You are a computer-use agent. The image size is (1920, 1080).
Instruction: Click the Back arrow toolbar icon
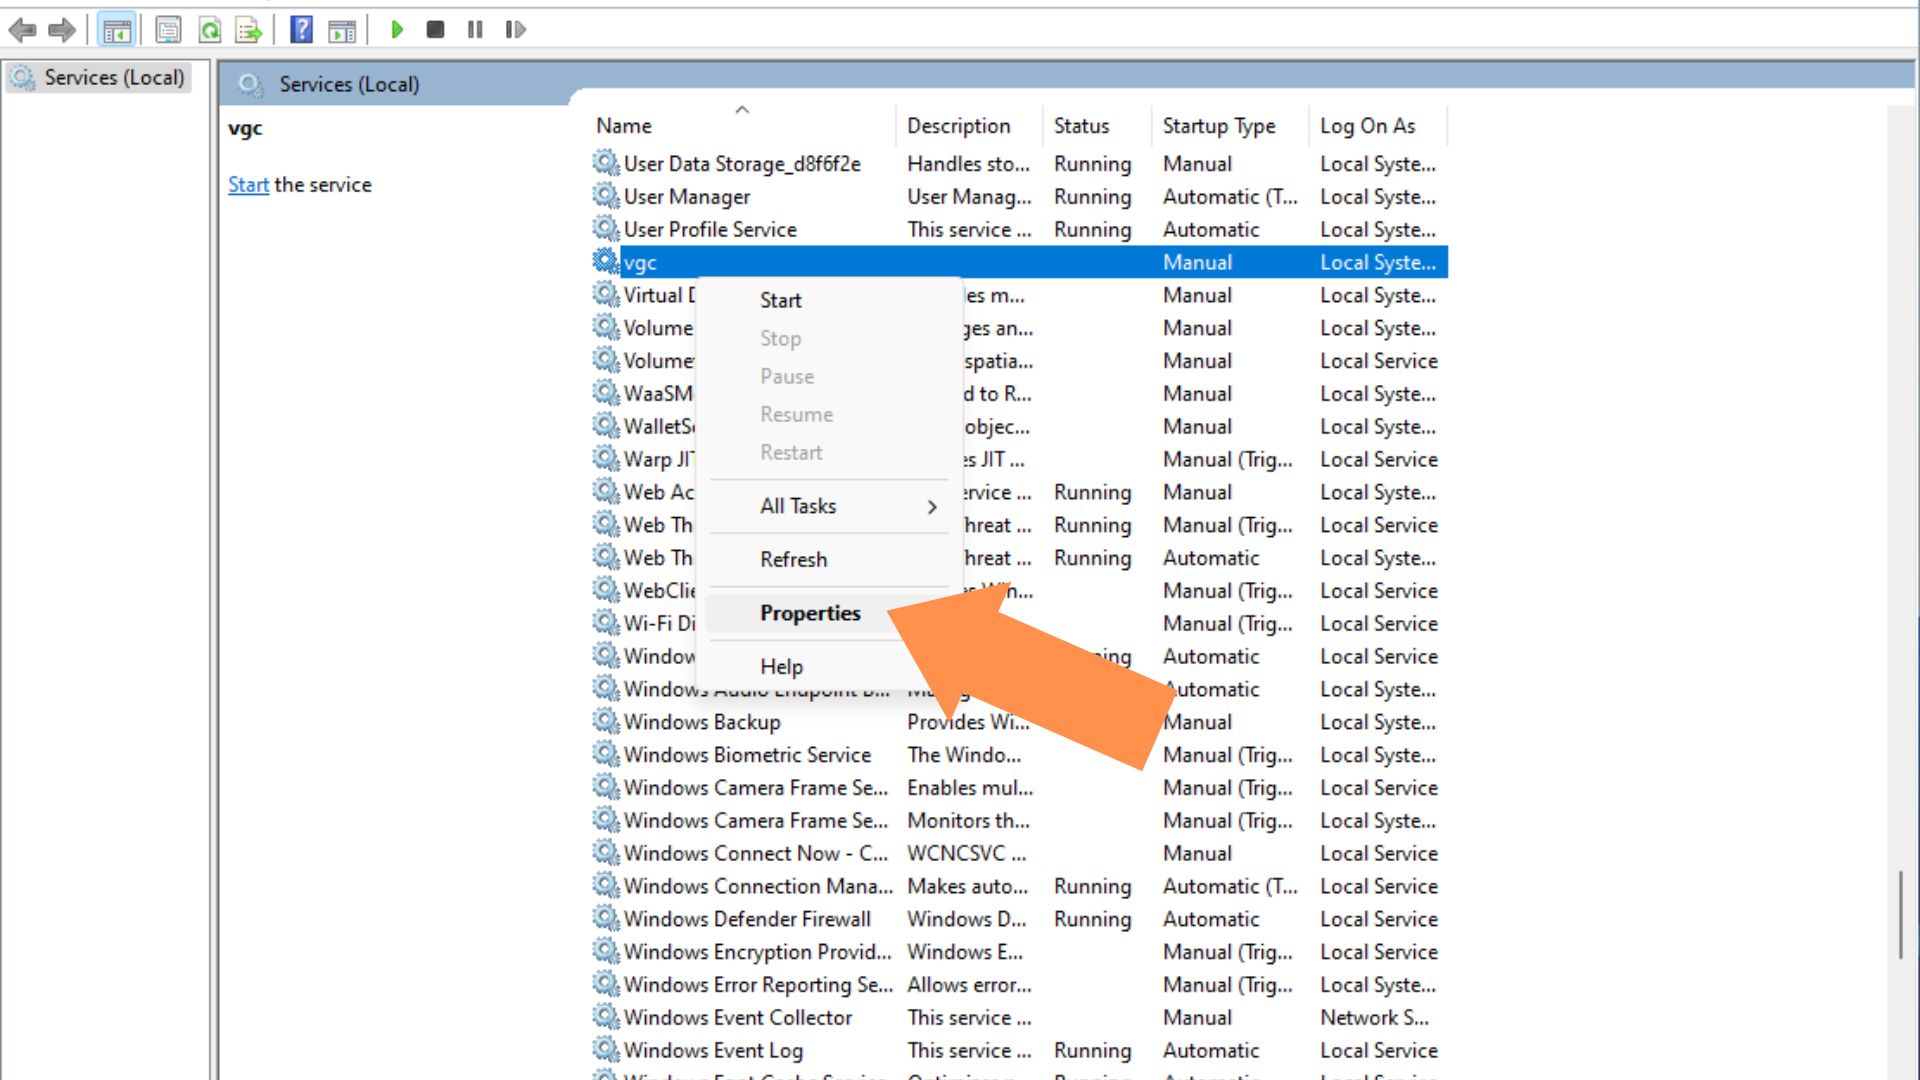click(x=22, y=30)
